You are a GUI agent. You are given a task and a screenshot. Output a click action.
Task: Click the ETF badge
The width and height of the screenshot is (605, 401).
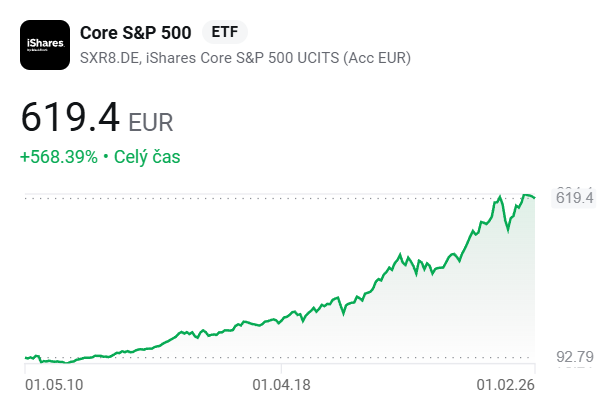click(224, 32)
